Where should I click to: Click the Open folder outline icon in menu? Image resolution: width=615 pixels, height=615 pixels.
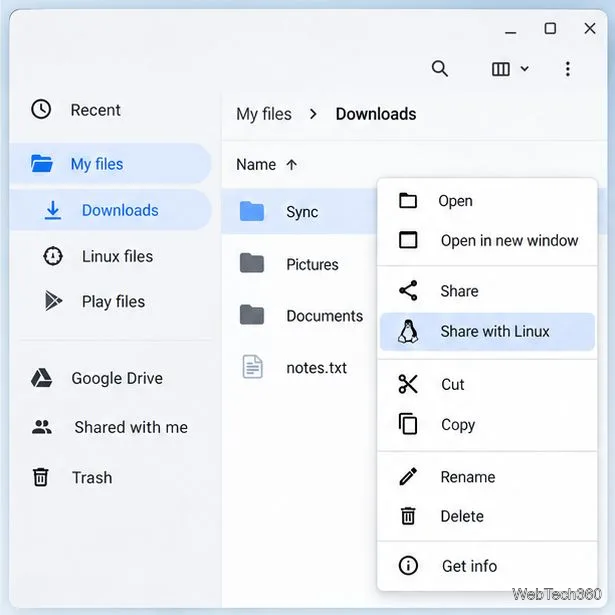click(x=408, y=200)
